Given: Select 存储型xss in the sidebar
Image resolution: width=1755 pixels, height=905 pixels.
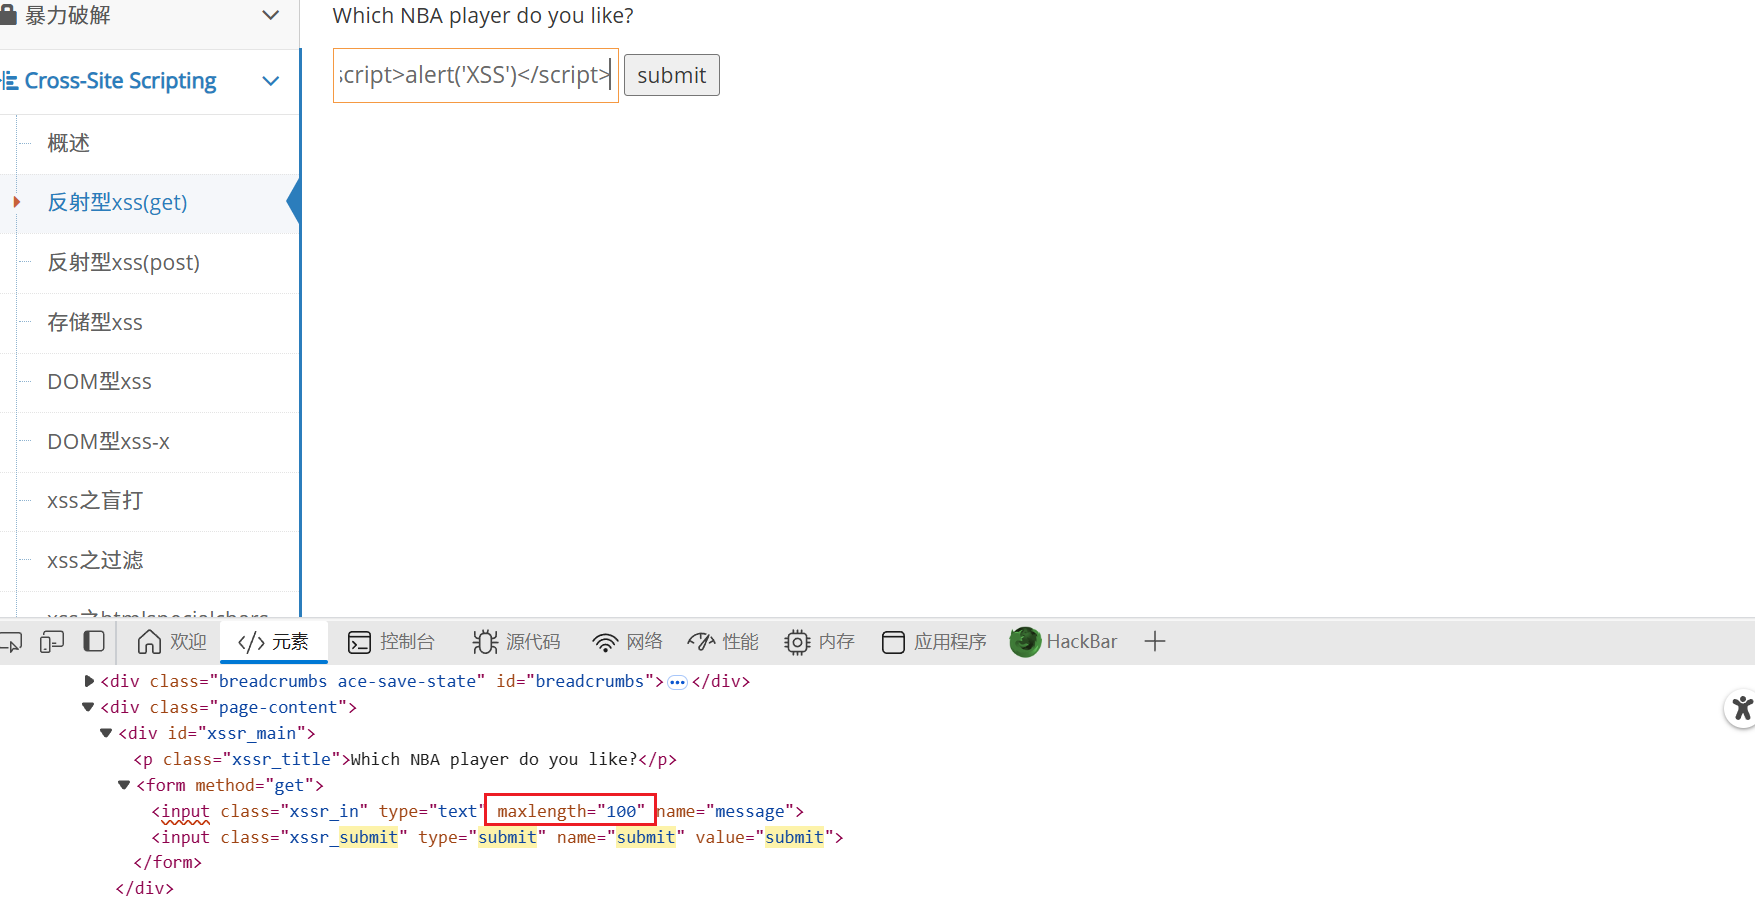Looking at the screenshot, I should click(95, 322).
